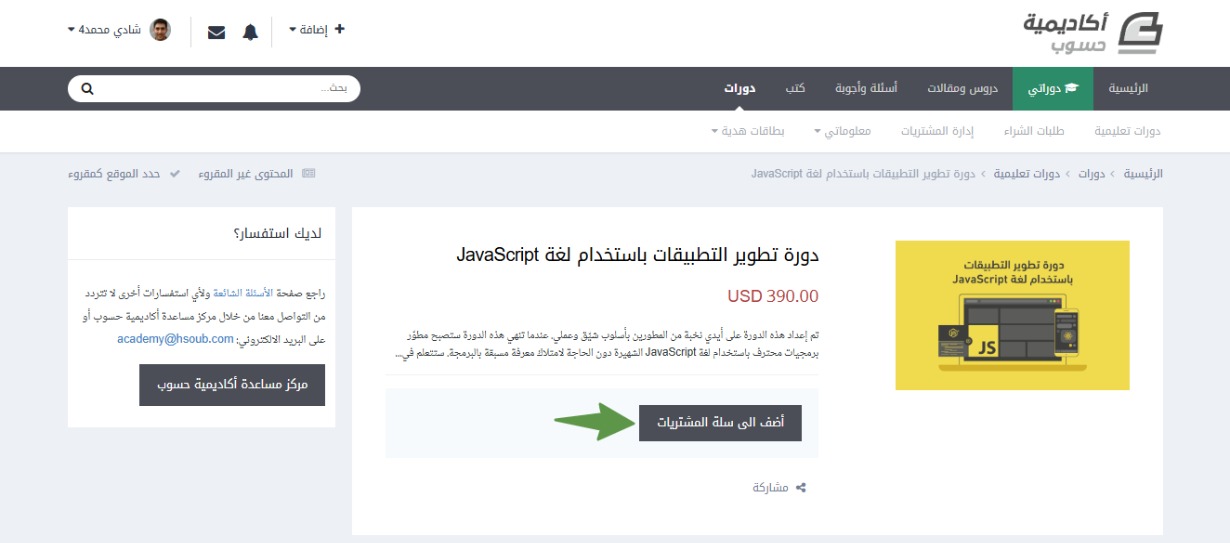Click the الرئيسية breadcrumb link
The width and height of the screenshot is (1230, 543).
(x=1143, y=173)
